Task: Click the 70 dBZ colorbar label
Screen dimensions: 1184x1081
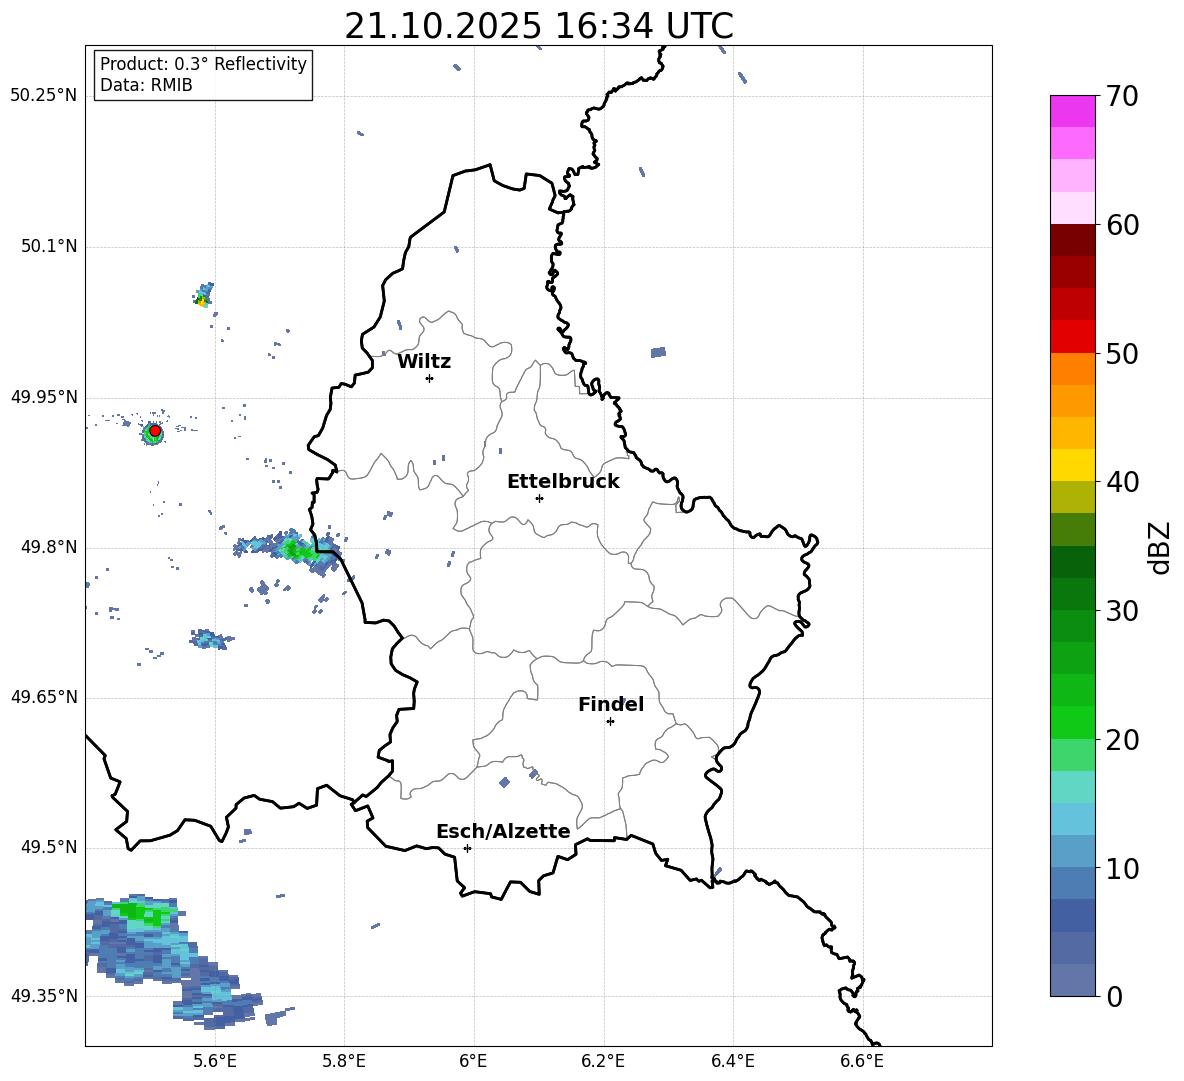Action: 1121,96
